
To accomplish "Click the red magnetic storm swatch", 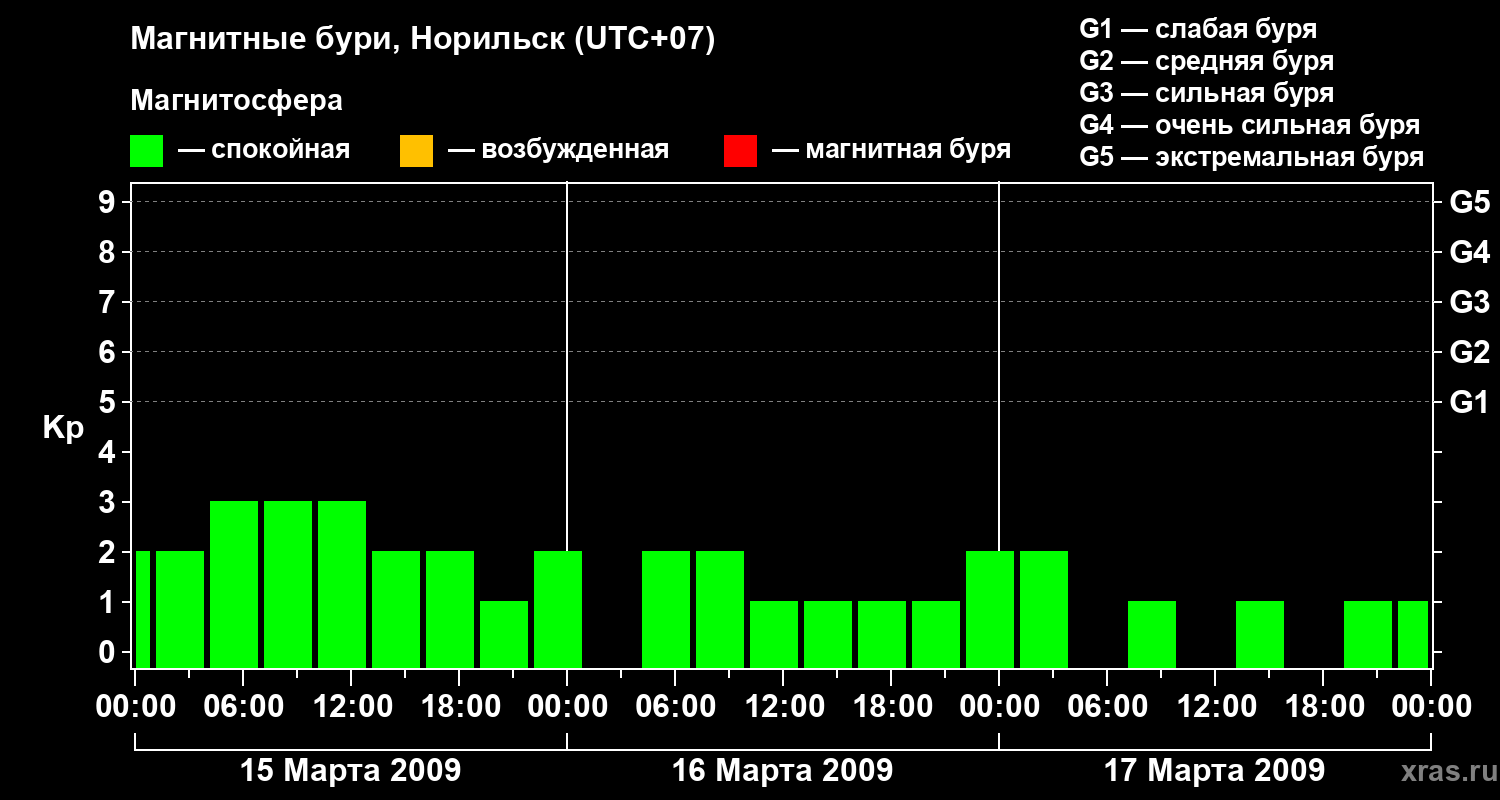I will 740,151.
